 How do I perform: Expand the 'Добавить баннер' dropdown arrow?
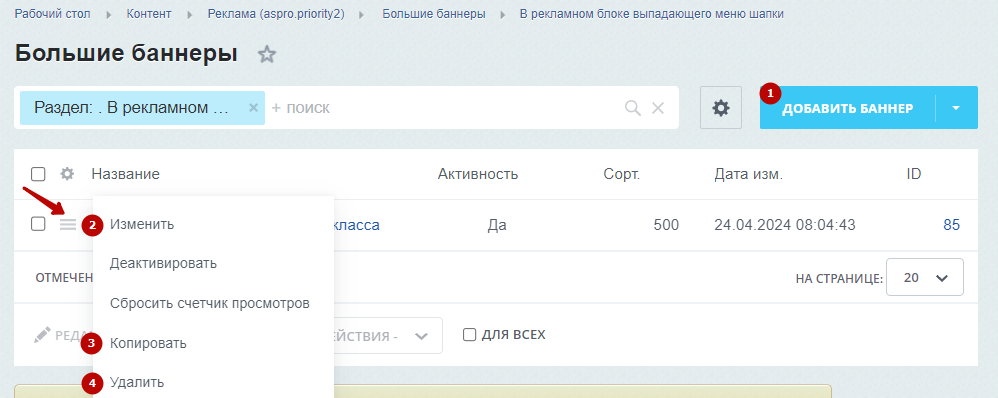[x=956, y=108]
